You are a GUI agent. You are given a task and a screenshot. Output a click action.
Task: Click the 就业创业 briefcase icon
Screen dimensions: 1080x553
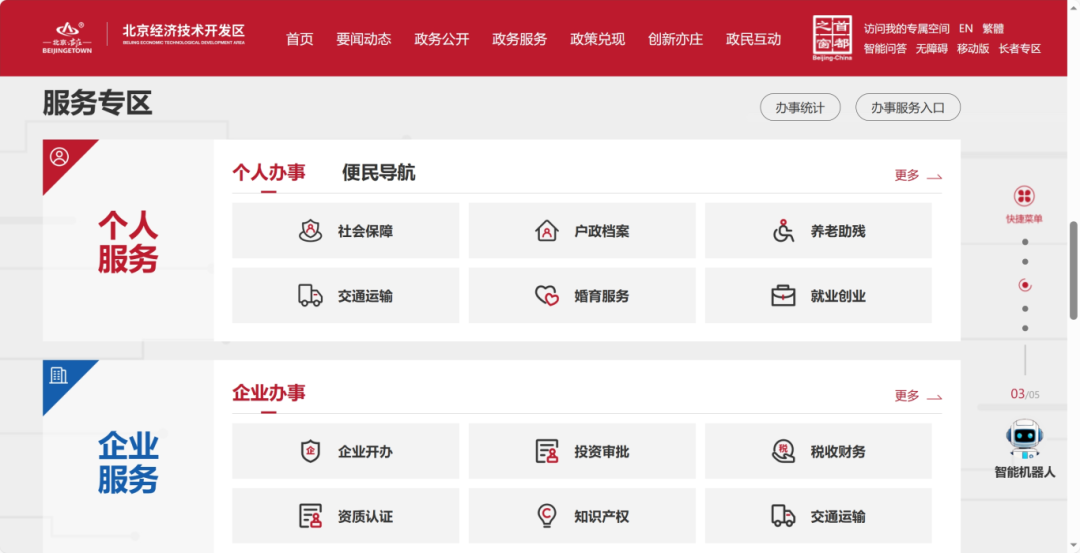coord(783,296)
